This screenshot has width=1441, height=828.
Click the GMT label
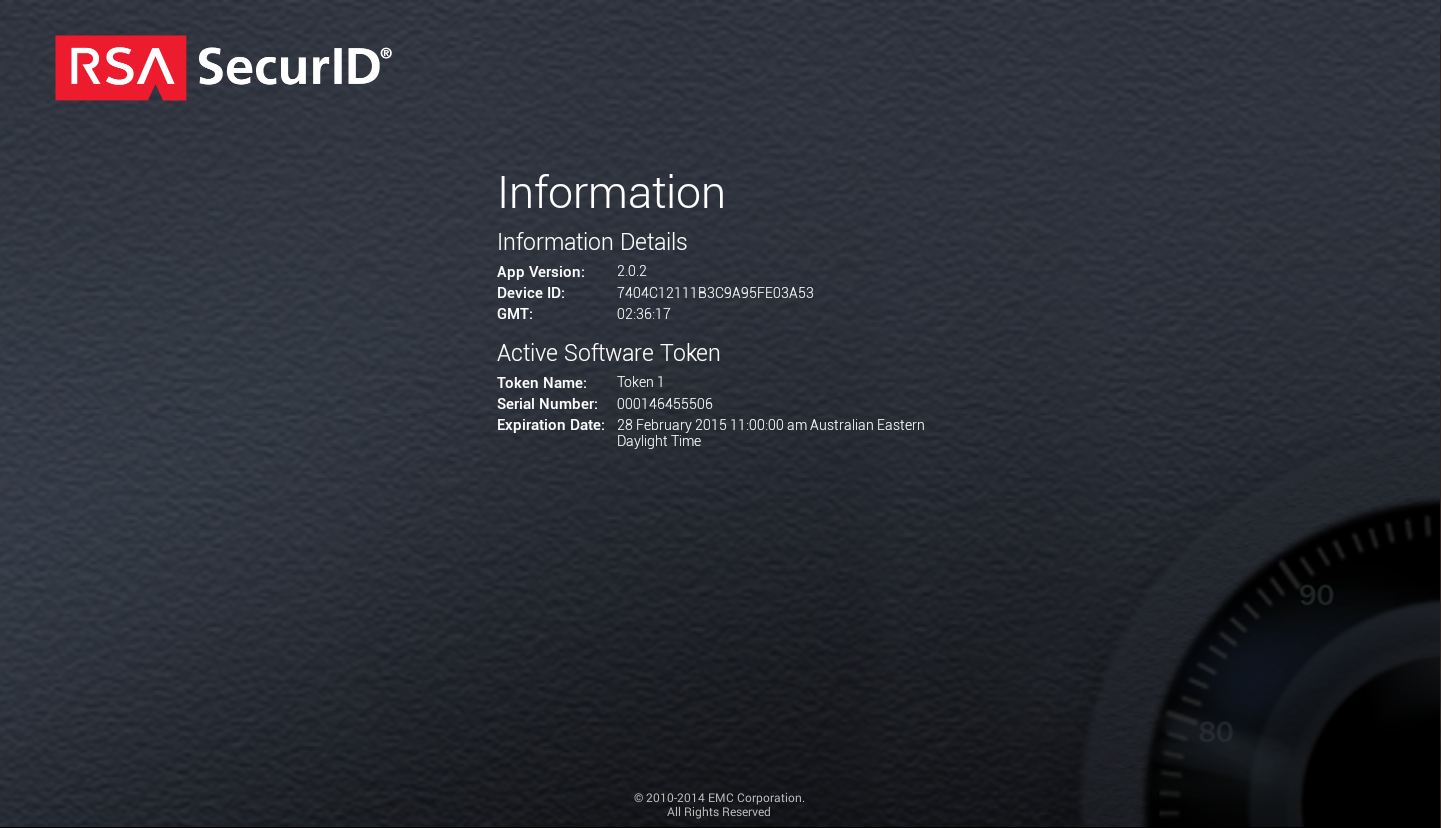515,314
